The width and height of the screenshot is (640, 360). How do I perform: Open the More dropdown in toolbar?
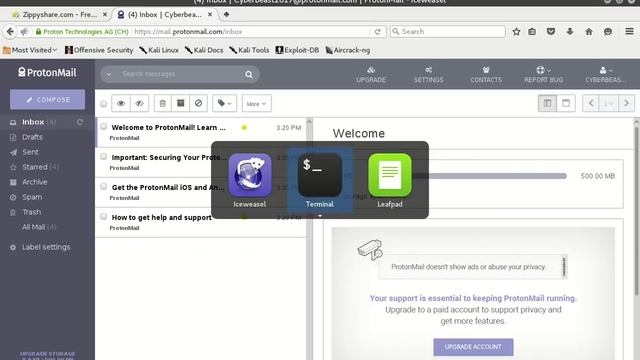point(256,104)
